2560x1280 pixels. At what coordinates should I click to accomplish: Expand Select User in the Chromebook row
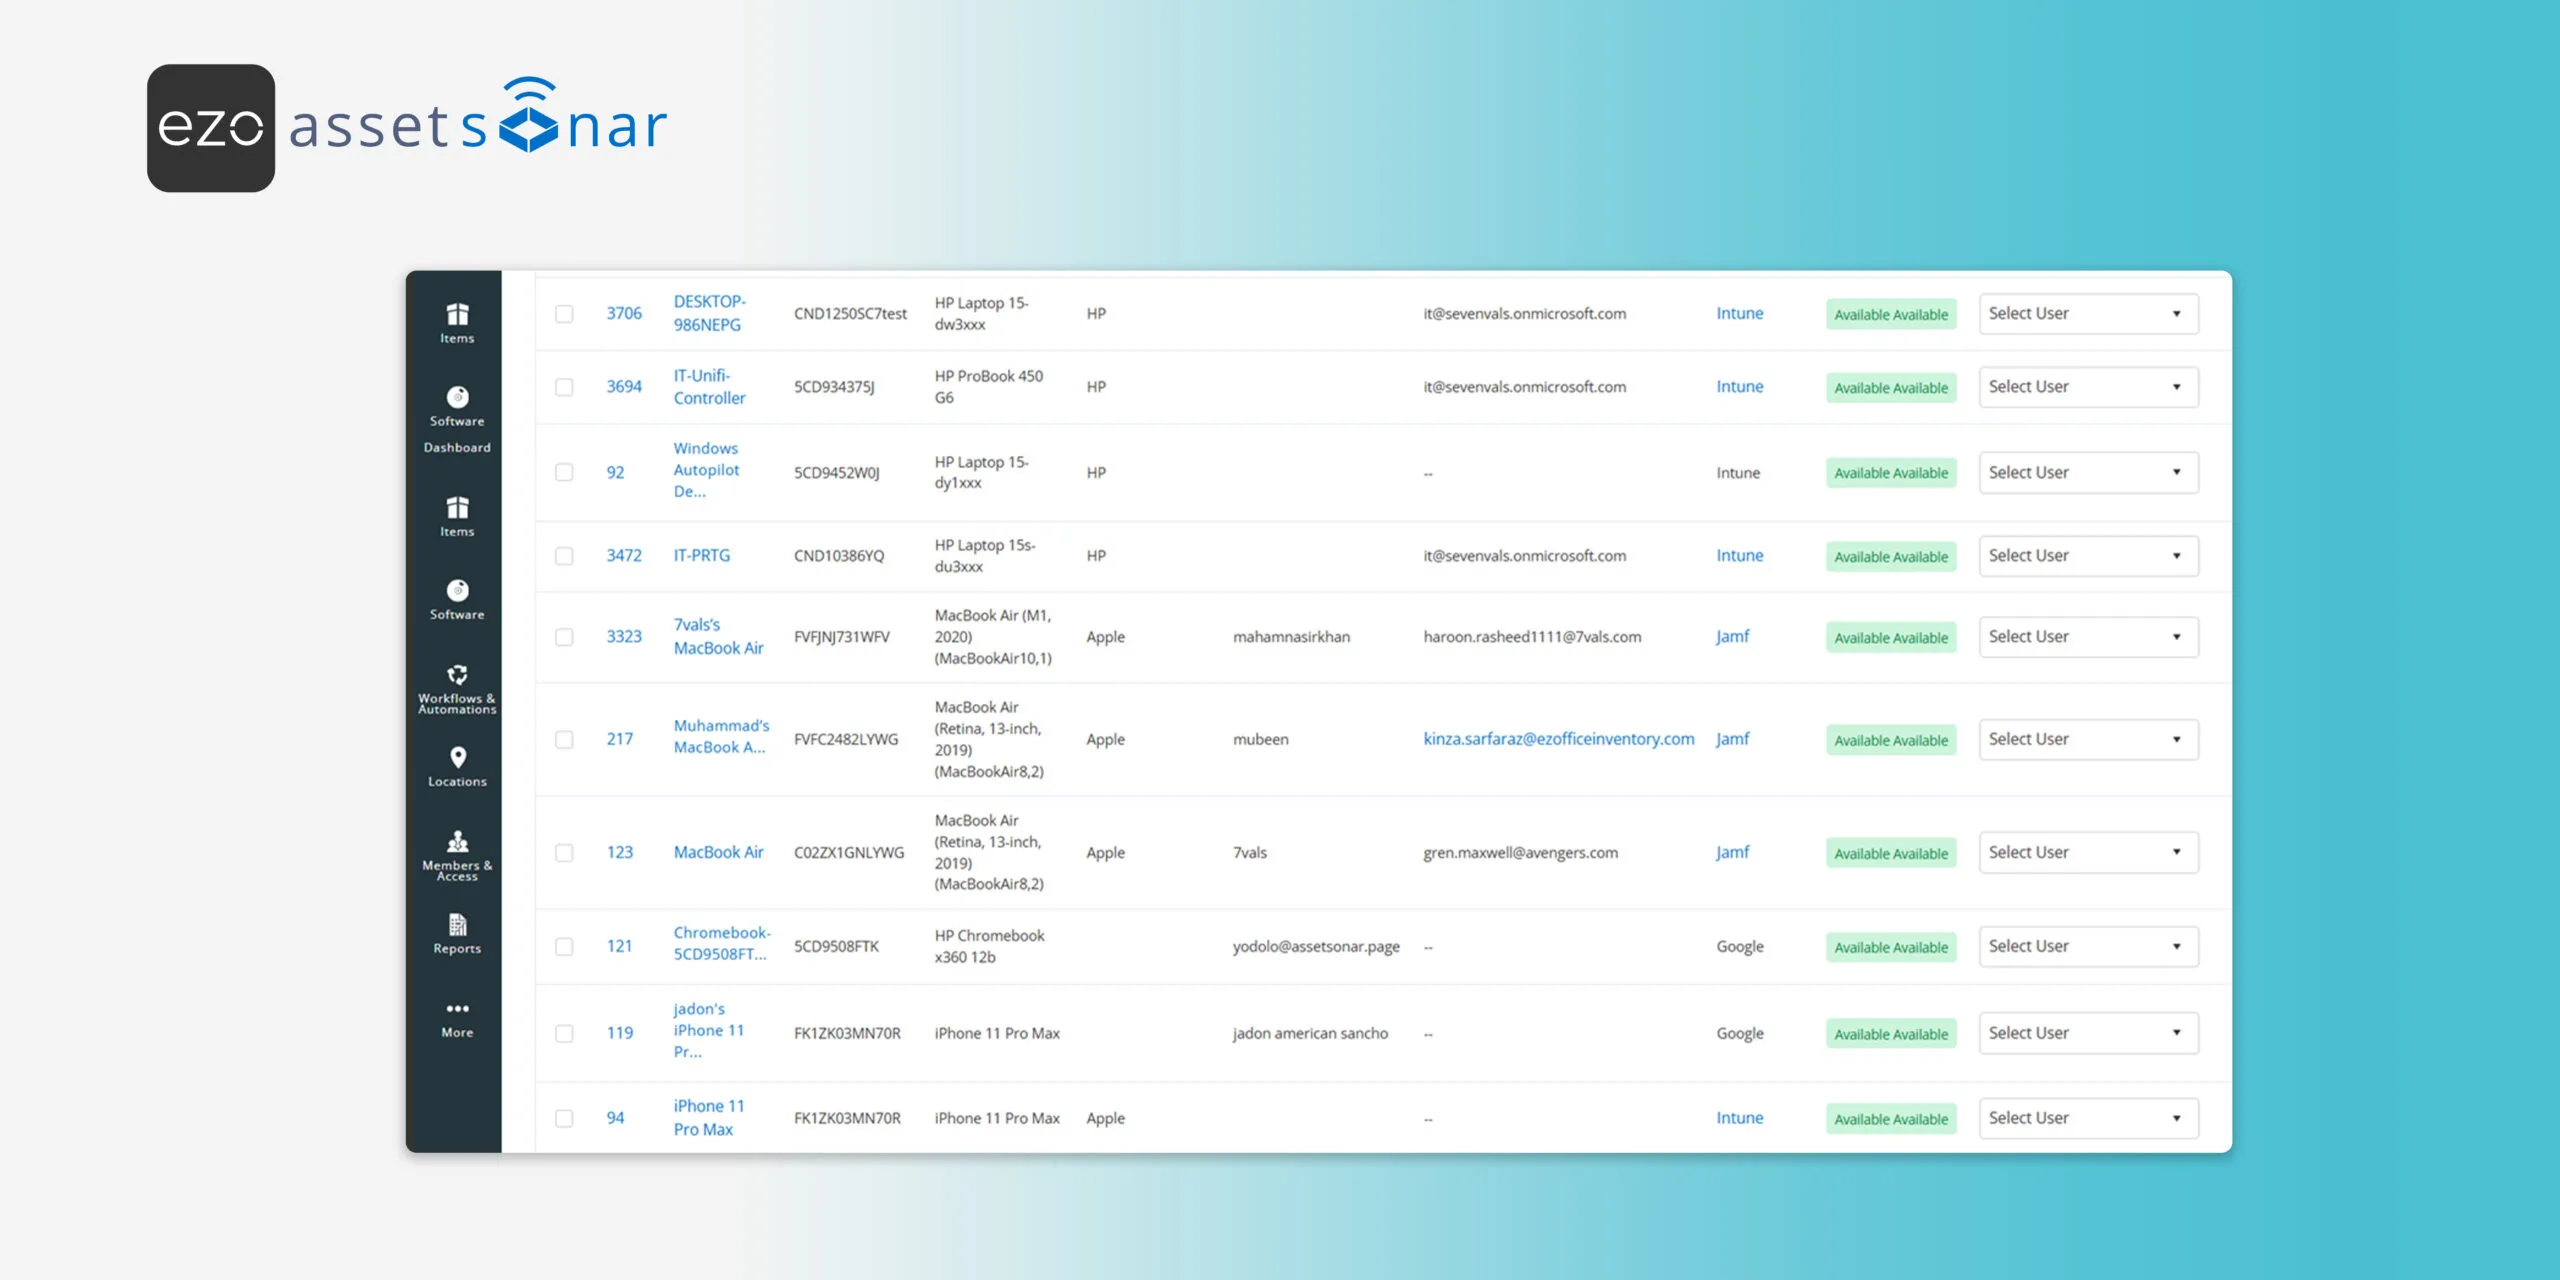(x=2088, y=947)
